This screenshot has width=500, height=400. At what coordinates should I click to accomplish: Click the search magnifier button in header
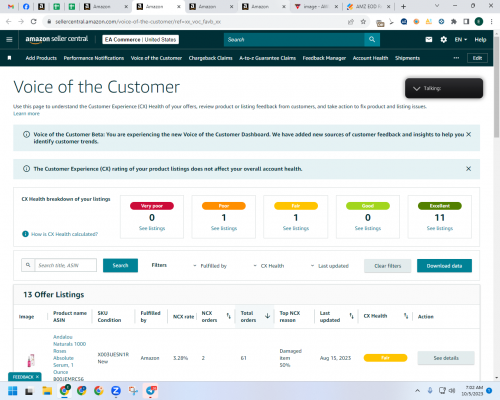[x=372, y=40]
